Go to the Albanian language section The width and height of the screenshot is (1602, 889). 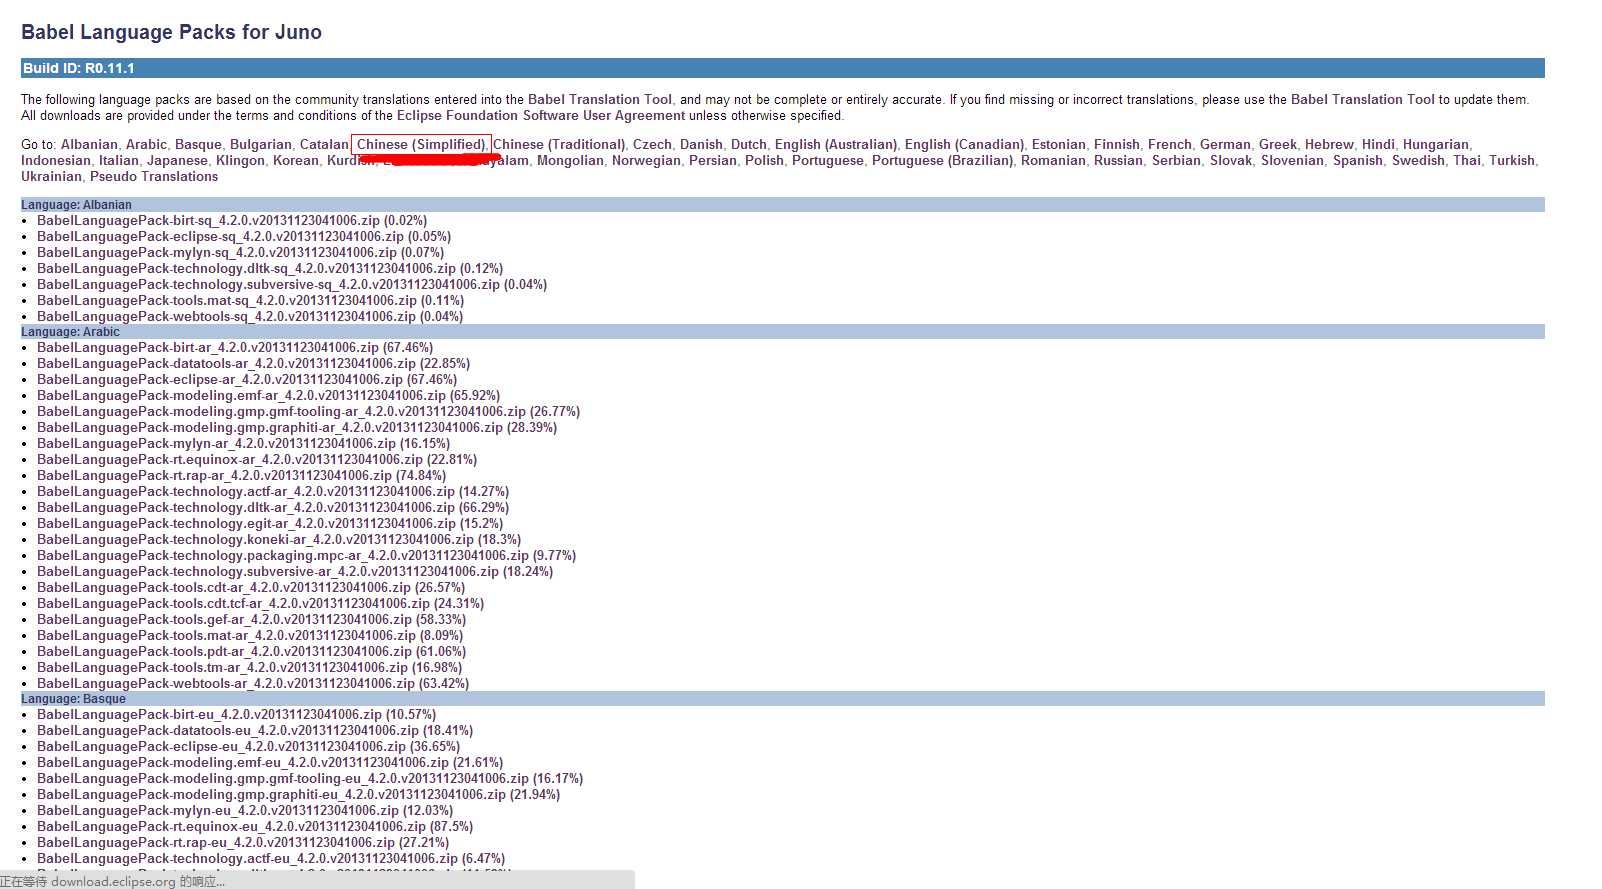(89, 144)
